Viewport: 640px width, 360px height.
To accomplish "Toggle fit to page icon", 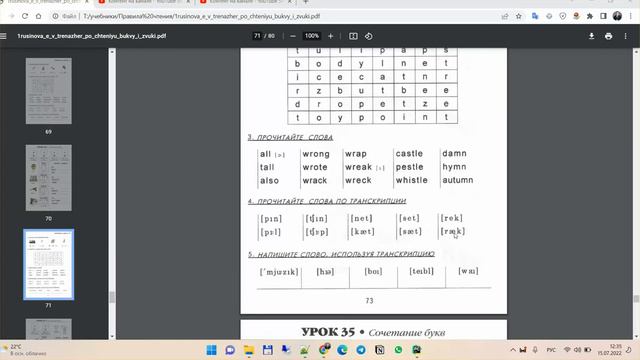I will pyautogui.click(x=353, y=36).
